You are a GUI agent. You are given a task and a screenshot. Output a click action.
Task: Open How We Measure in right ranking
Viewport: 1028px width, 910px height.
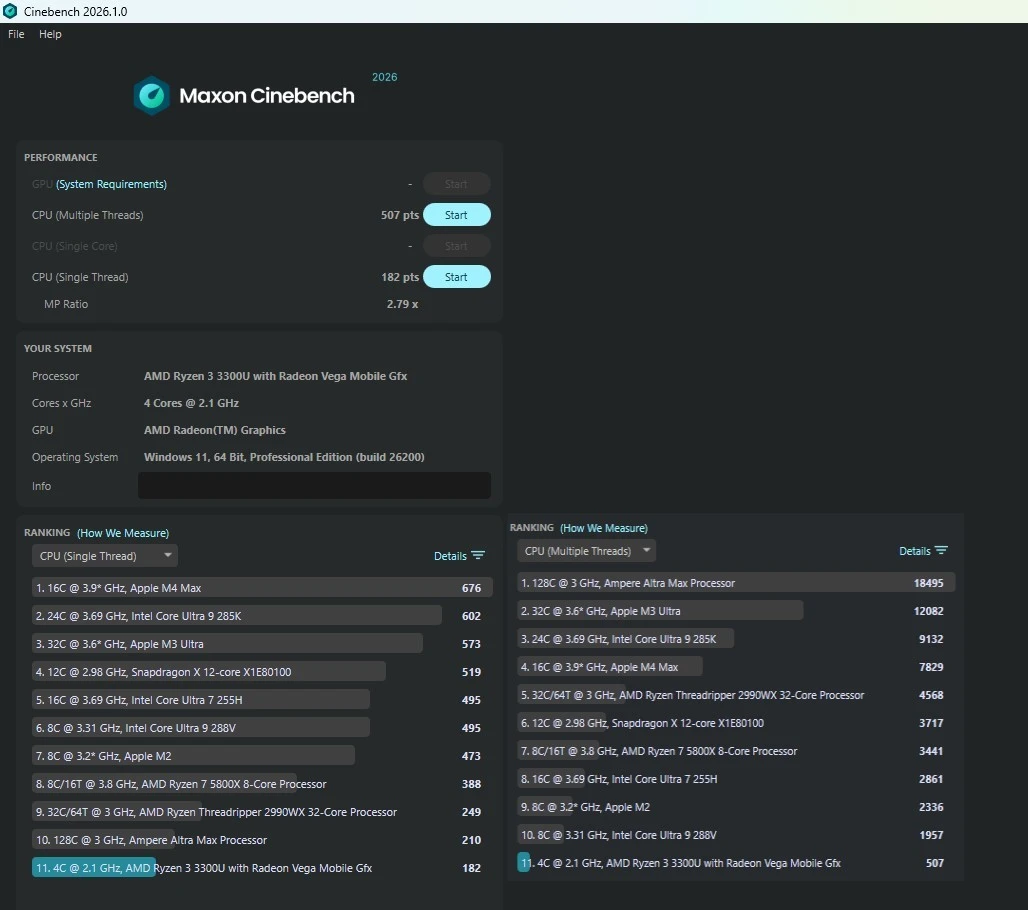tap(604, 528)
